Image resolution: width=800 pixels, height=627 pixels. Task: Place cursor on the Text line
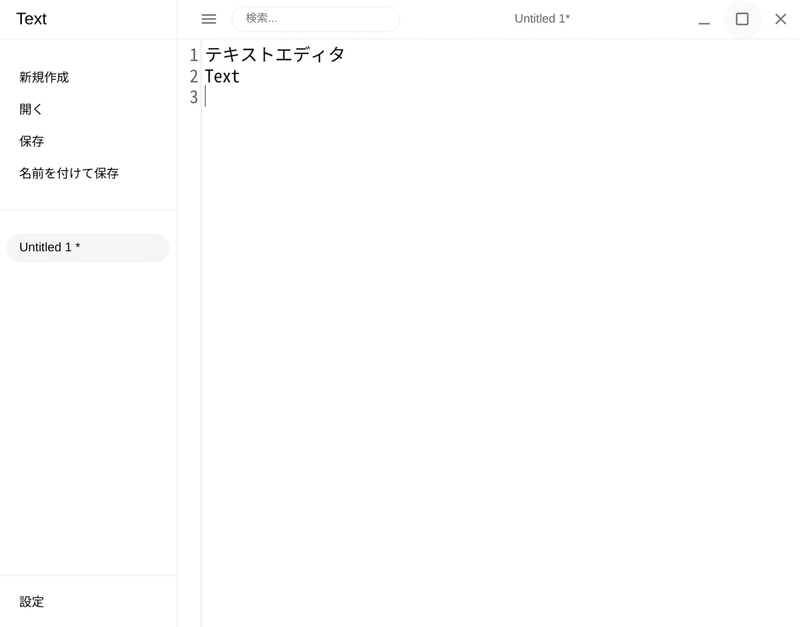pyautogui.click(x=221, y=76)
